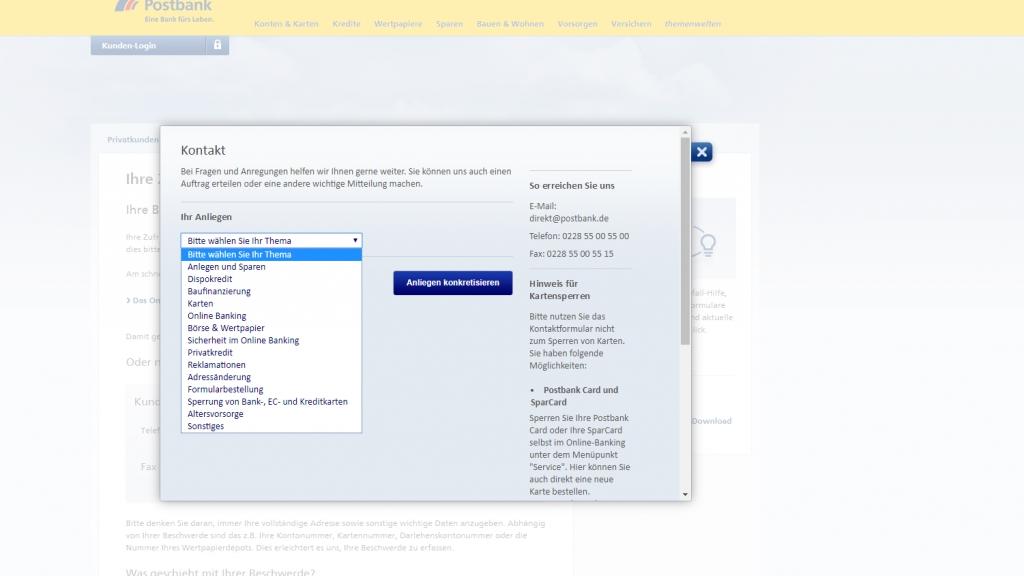Click the 'So erreichen Sie uns' heading
The image size is (1024, 576).
[571, 185]
